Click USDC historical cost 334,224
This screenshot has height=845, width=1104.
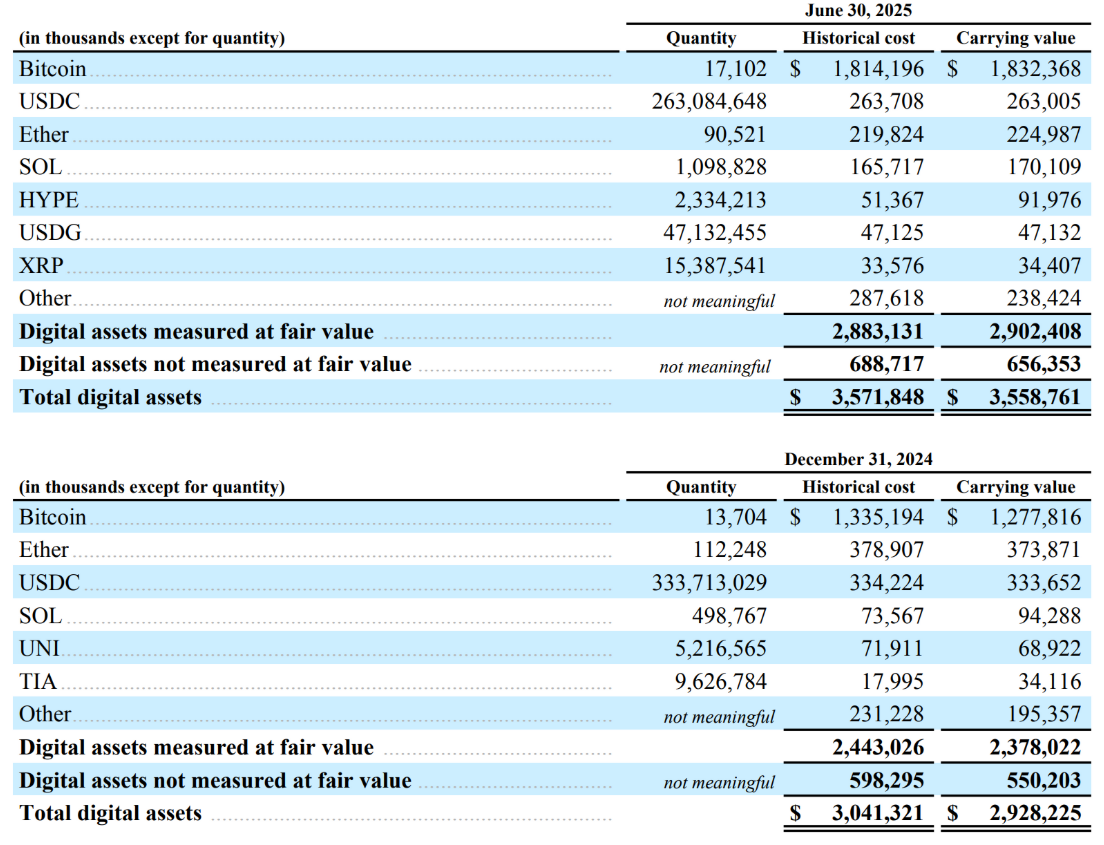point(886,583)
